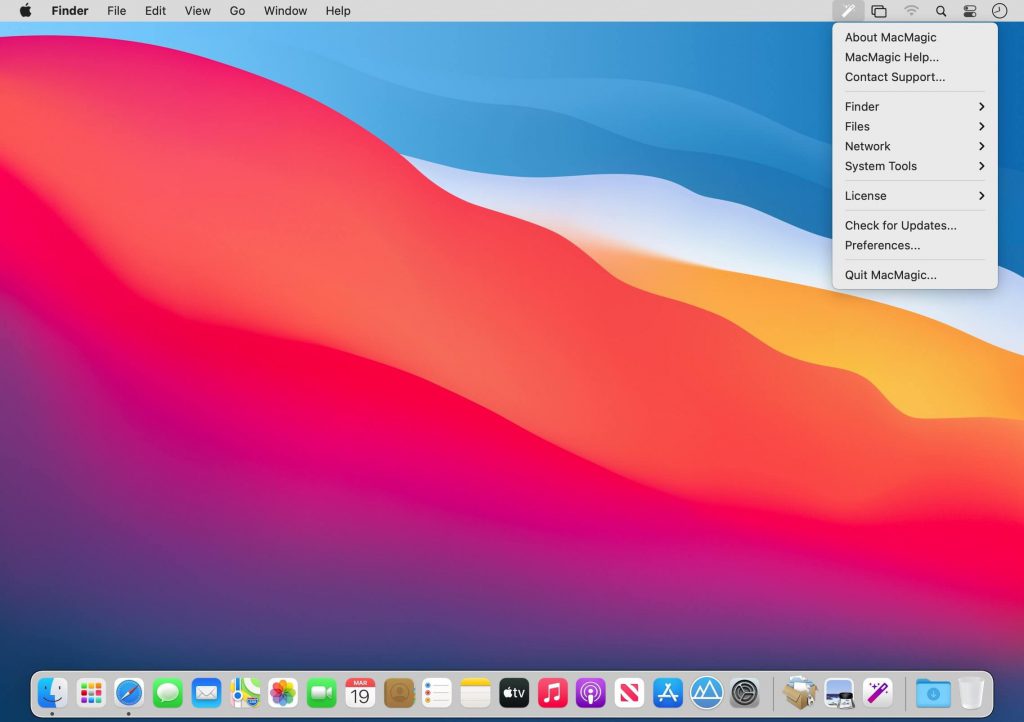
Task: Expand the System Tools submenu
Action: point(880,166)
